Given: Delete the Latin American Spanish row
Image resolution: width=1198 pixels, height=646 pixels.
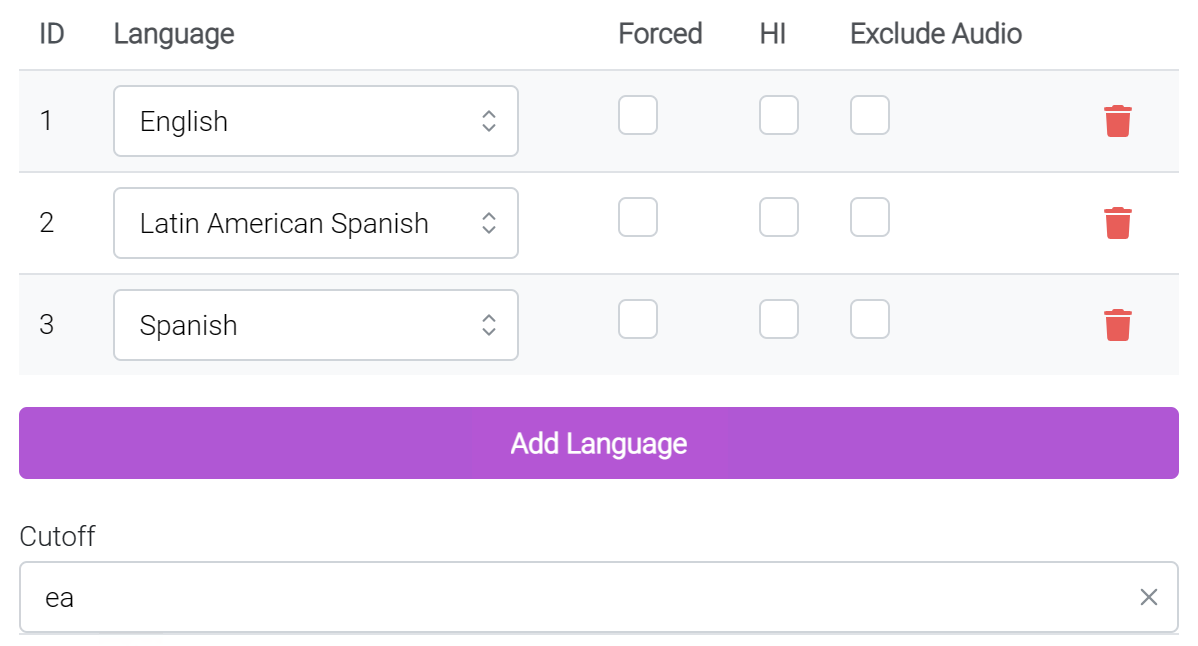Looking at the screenshot, I should (1117, 223).
